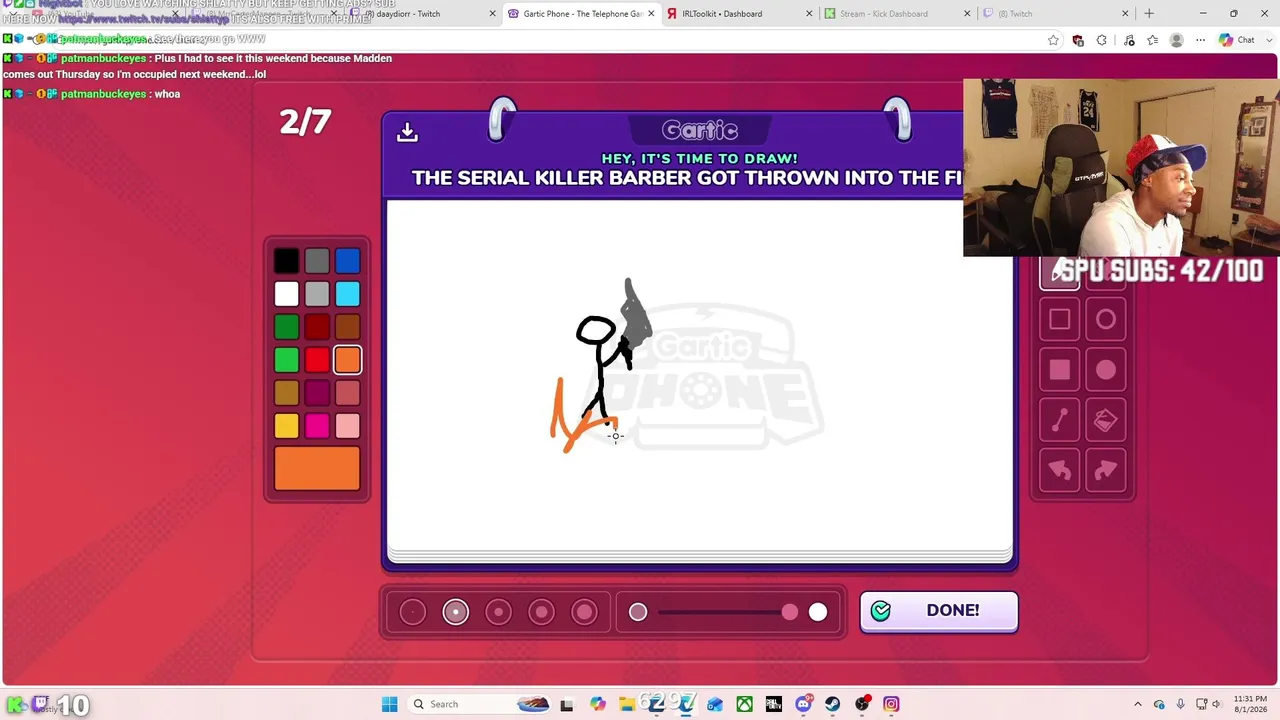Pick the dusty rose color swatch
This screenshot has height=720, width=1280.
point(348,393)
